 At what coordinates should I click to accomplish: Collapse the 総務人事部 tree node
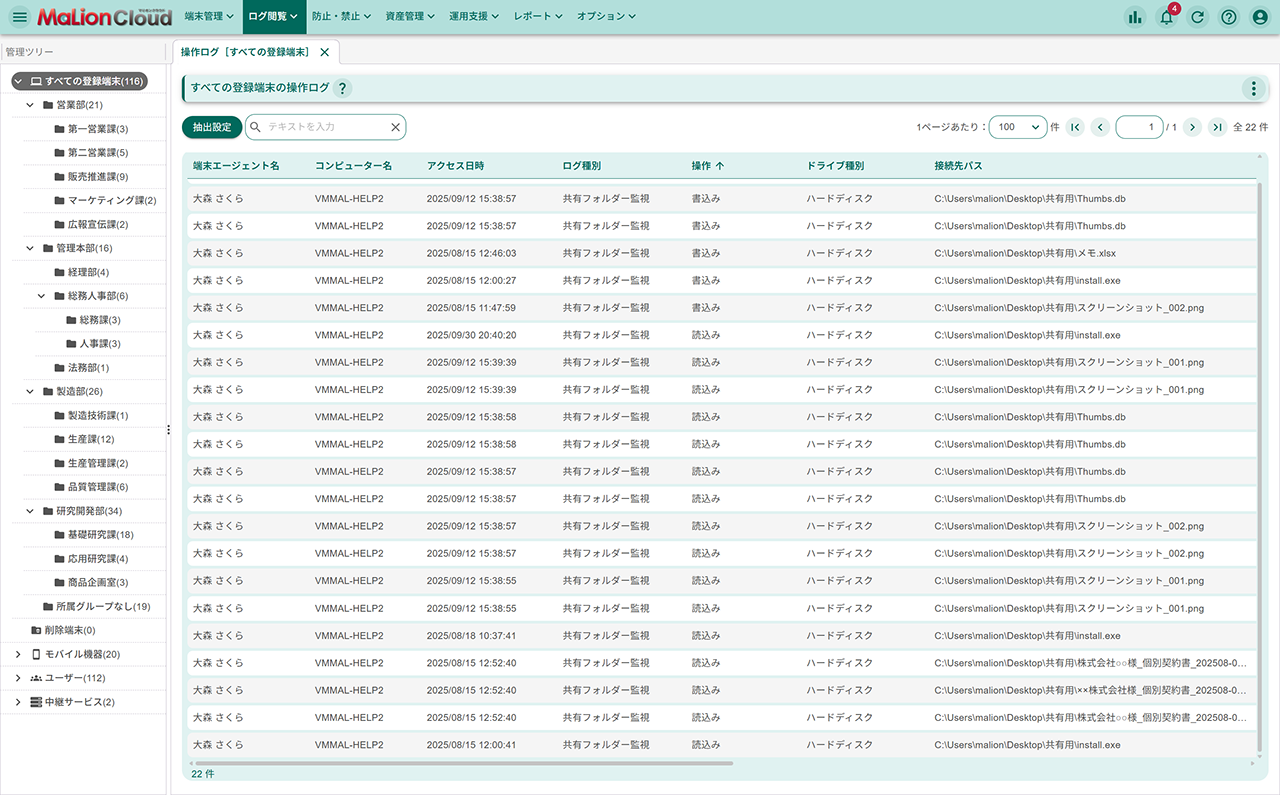coord(42,296)
